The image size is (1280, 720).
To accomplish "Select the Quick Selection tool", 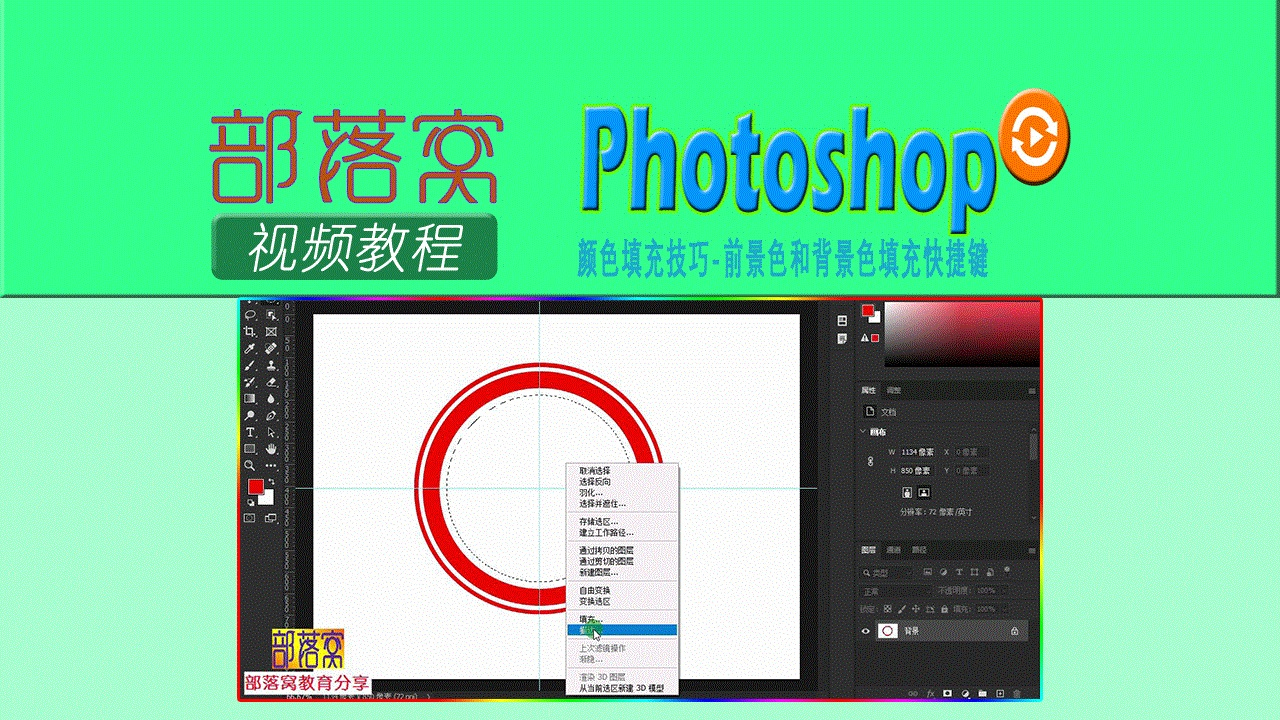I will (271, 314).
